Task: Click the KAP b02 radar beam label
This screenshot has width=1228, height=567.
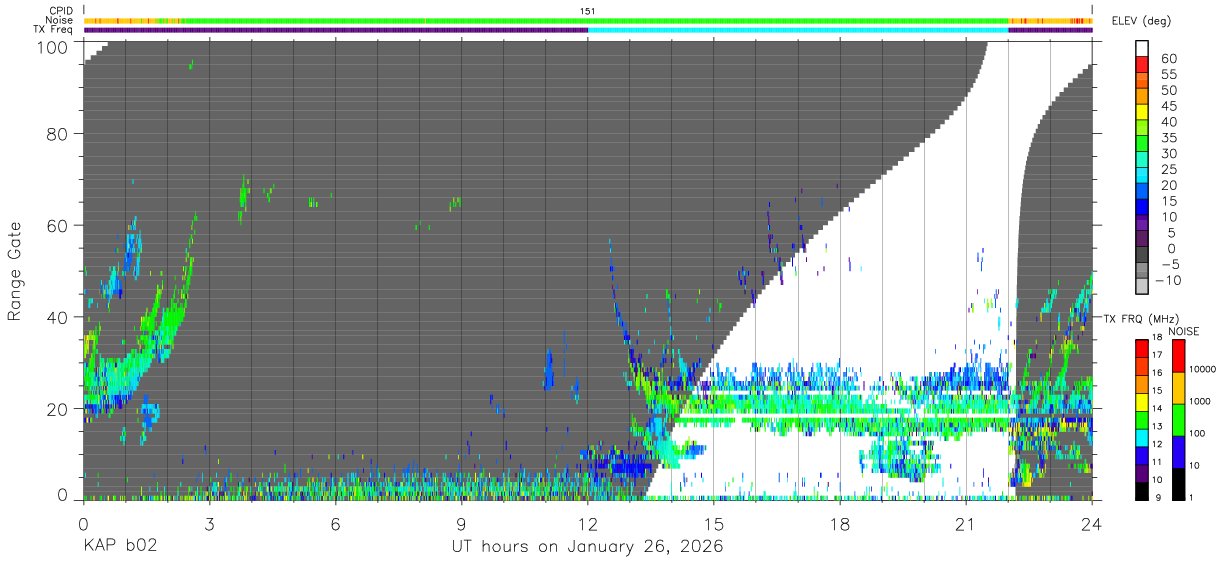Action: (x=120, y=547)
